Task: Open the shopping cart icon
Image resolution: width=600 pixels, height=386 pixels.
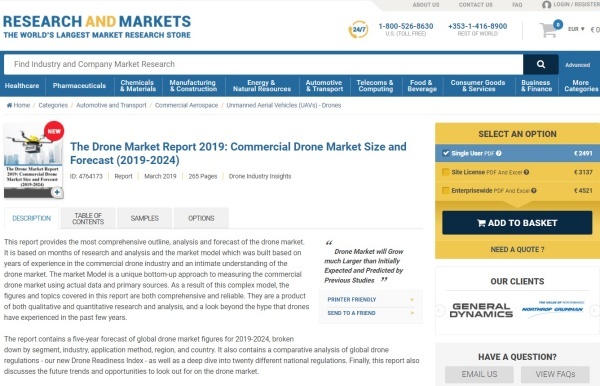Action: click(549, 30)
